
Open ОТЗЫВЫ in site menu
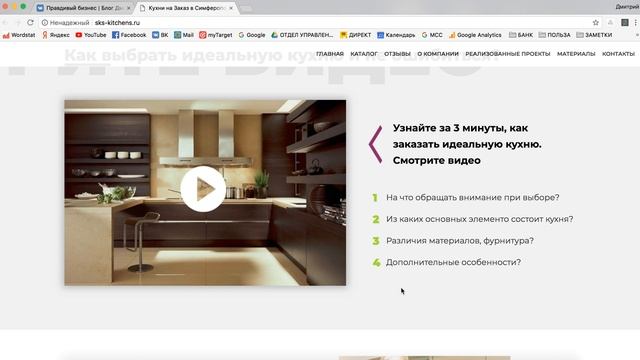pyautogui.click(x=397, y=54)
